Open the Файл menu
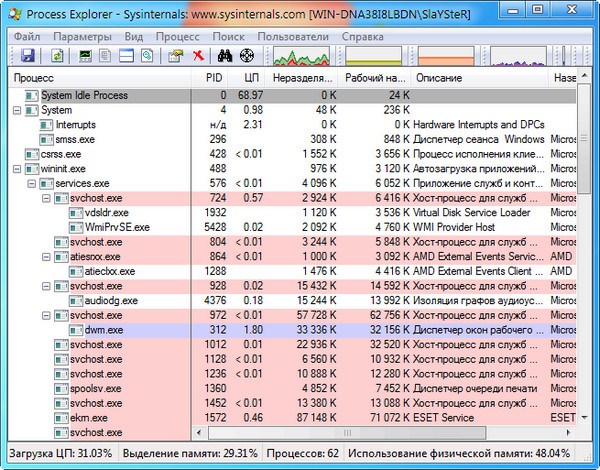Screen dimensions: 600x470 click(25, 36)
